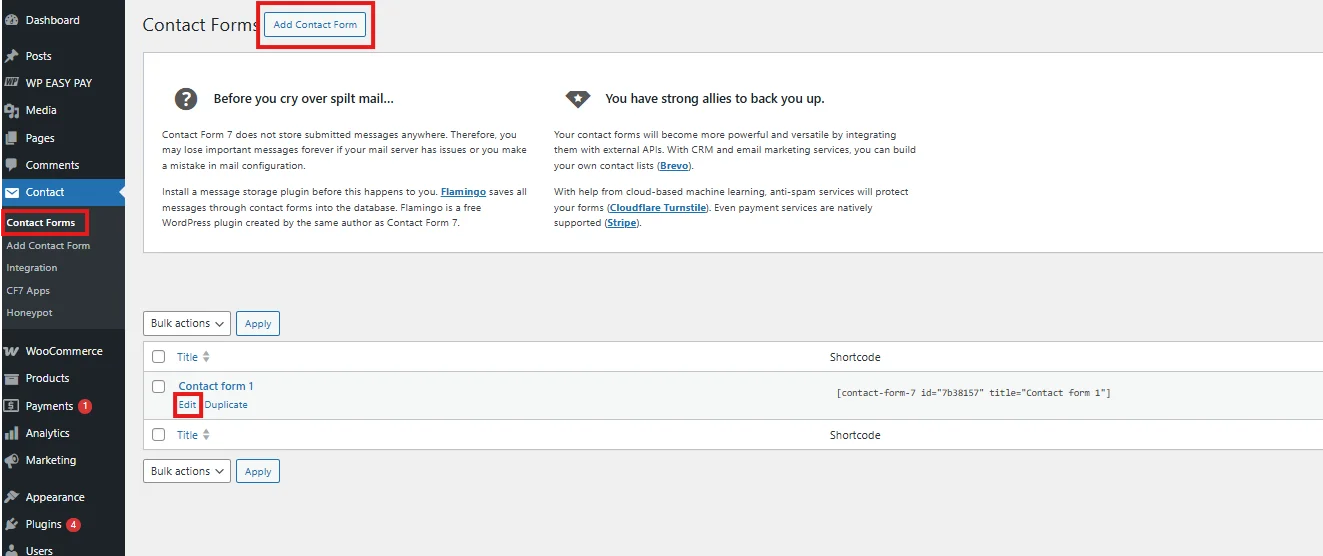Viewport: 1323px width, 556px height.
Task: Click Add Contact Form button at top
Action: (x=315, y=25)
